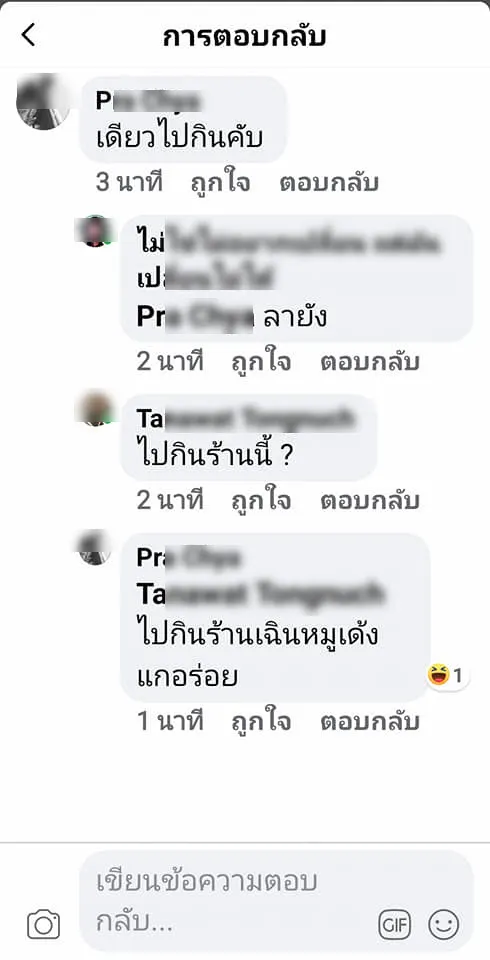The height and width of the screenshot is (960, 490).
Task: Reply to the ลายัง comment
Action: (x=369, y=362)
